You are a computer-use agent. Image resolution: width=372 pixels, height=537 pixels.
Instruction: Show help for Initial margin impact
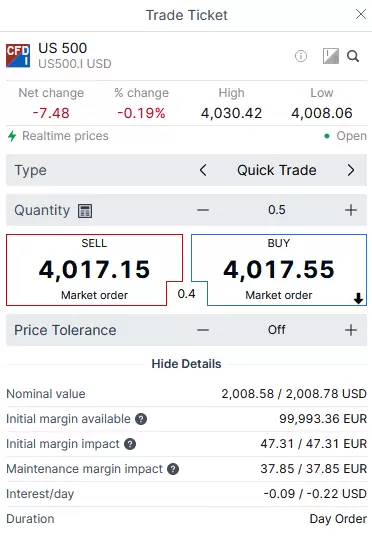coord(130,444)
